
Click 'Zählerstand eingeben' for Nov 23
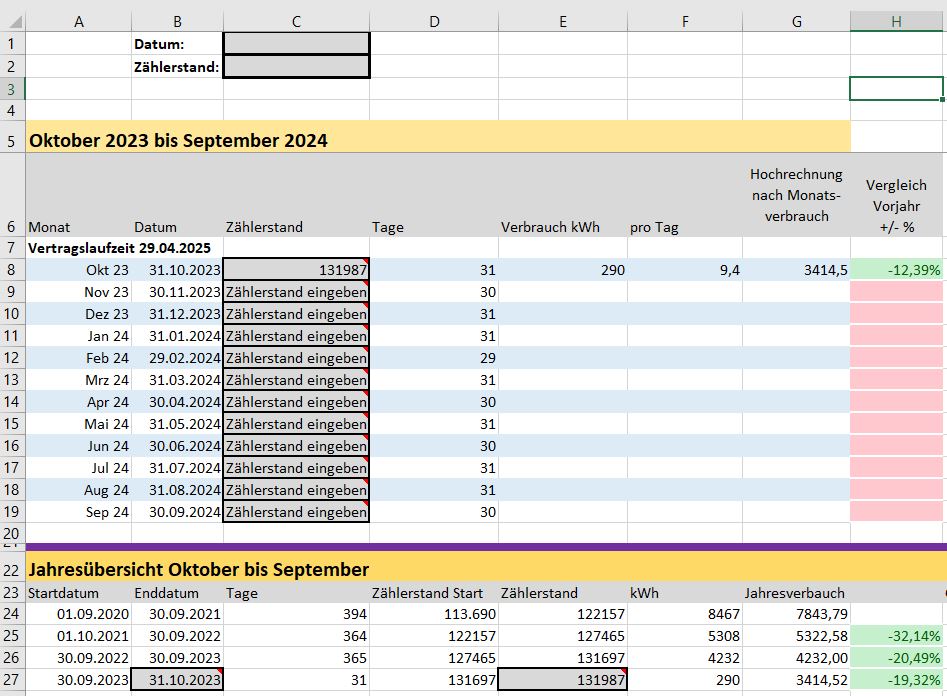point(297,292)
